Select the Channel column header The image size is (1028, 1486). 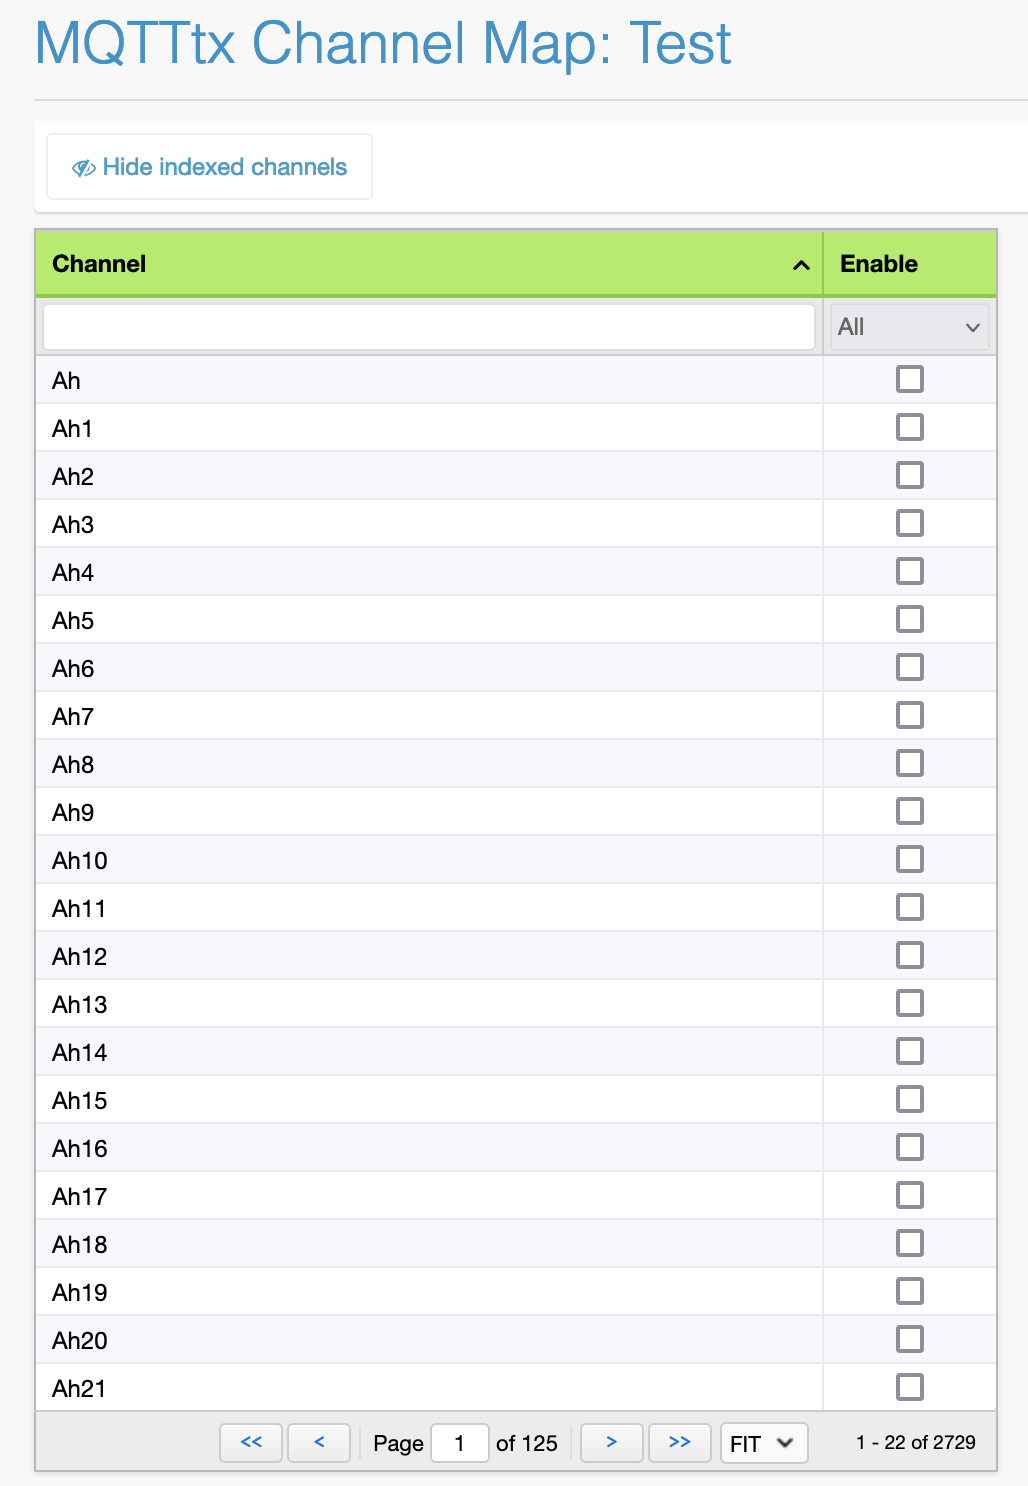point(100,264)
